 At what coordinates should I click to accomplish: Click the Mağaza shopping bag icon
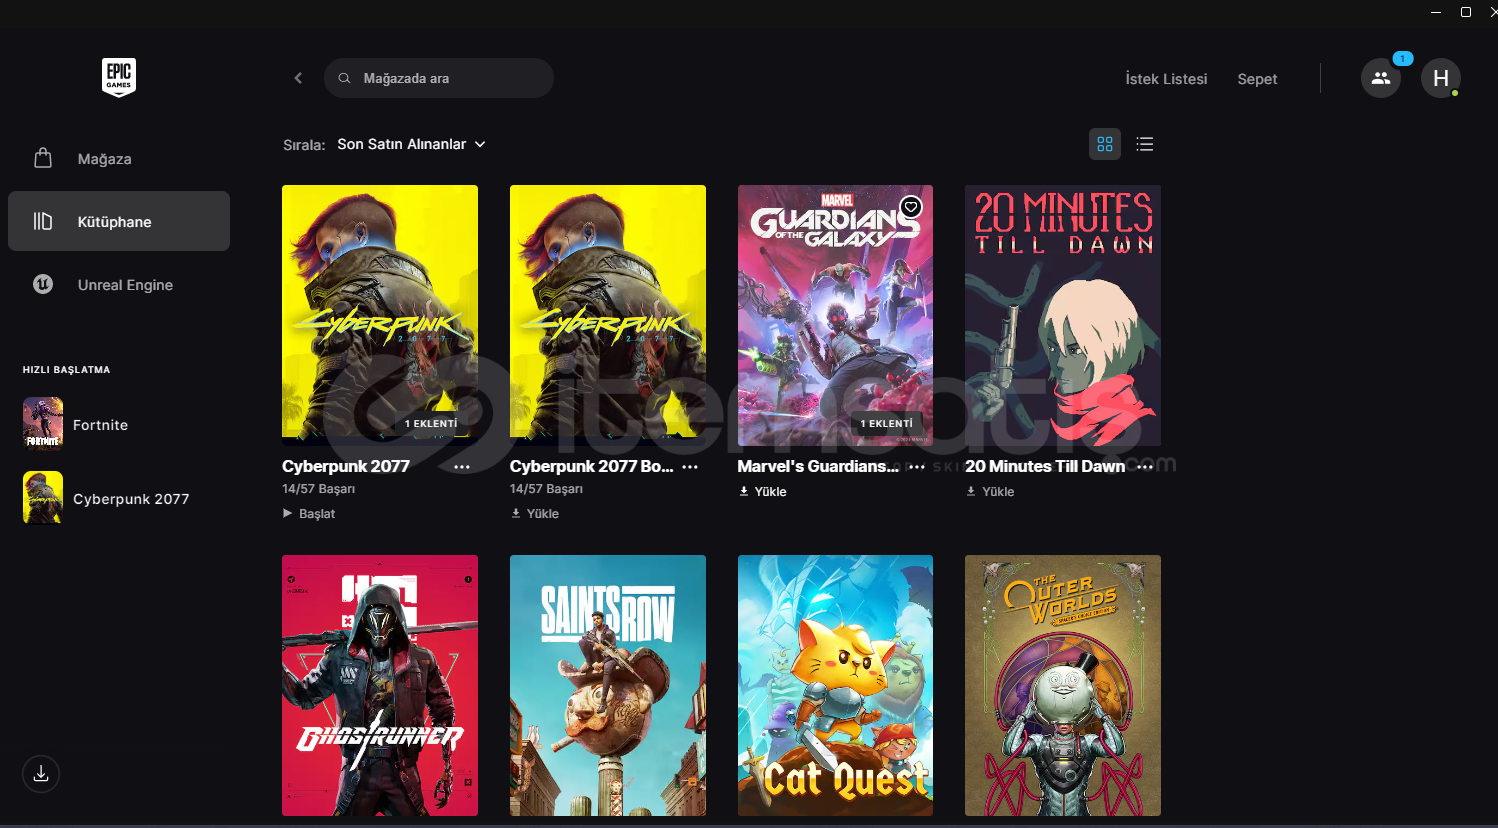pos(43,158)
